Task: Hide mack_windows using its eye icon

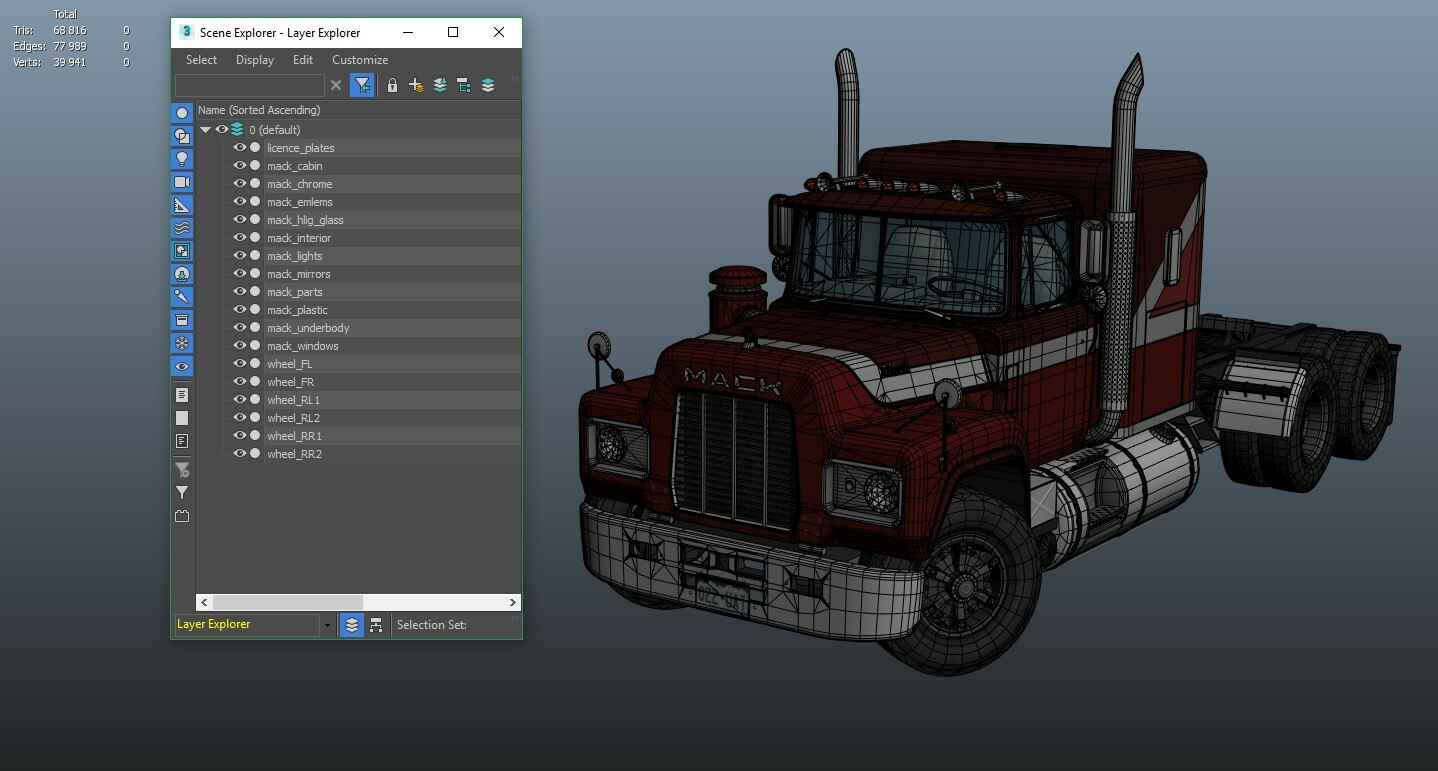Action: coord(240,345)
